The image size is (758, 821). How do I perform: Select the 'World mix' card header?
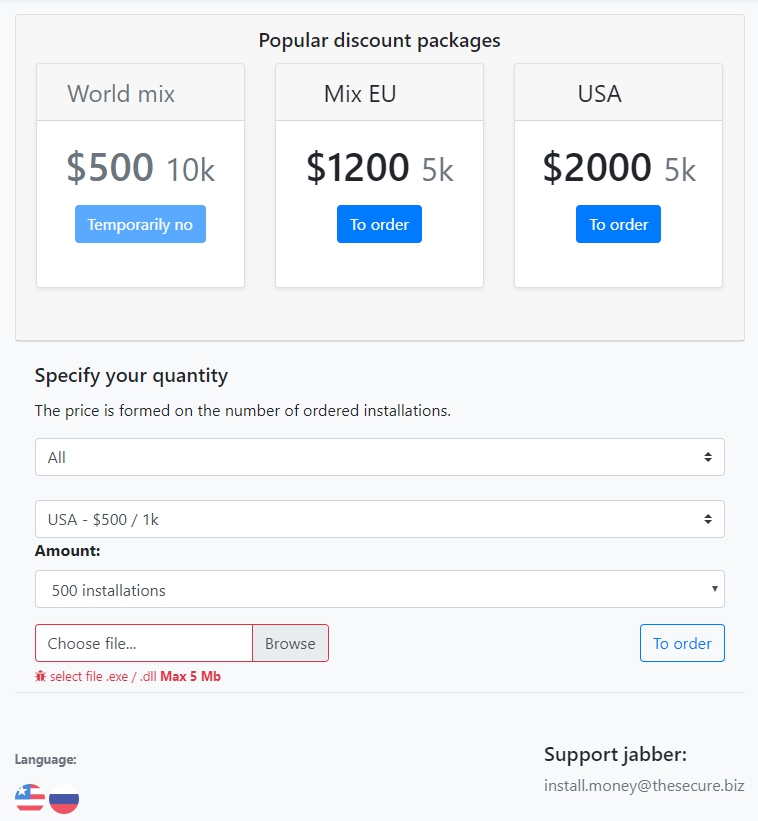tap(140, 93)
